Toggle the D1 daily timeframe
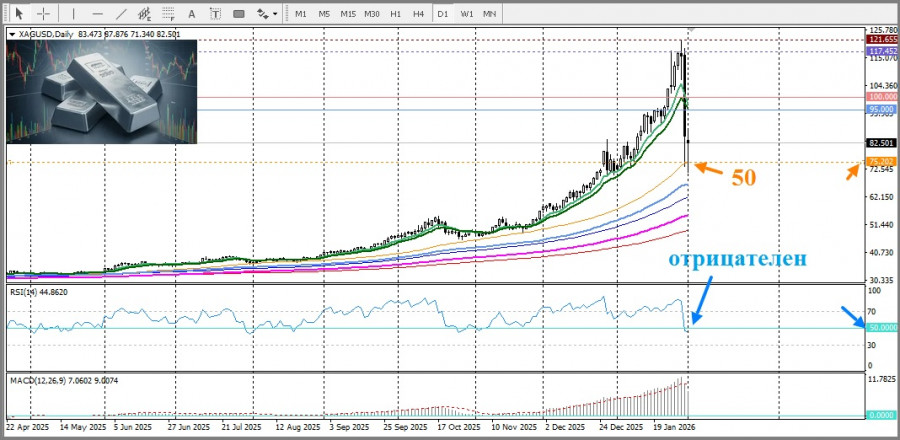 click(442, 14)
